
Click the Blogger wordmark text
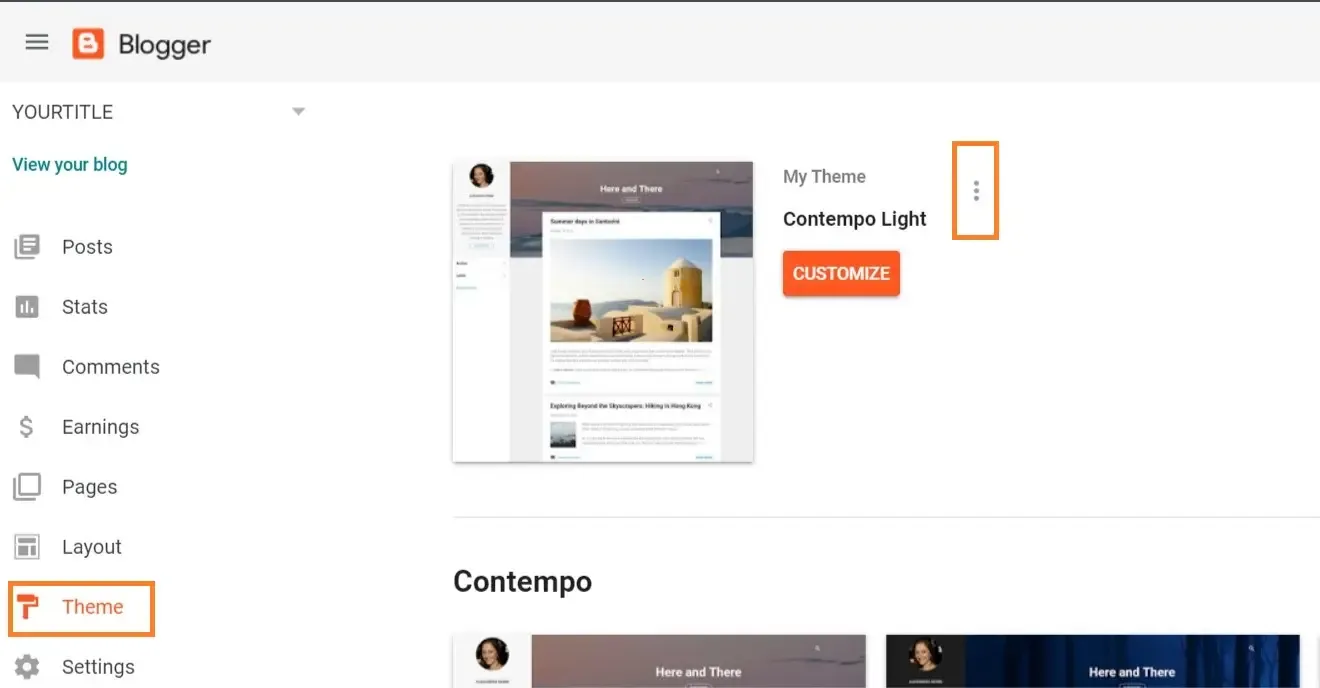(x=164, y=45)
